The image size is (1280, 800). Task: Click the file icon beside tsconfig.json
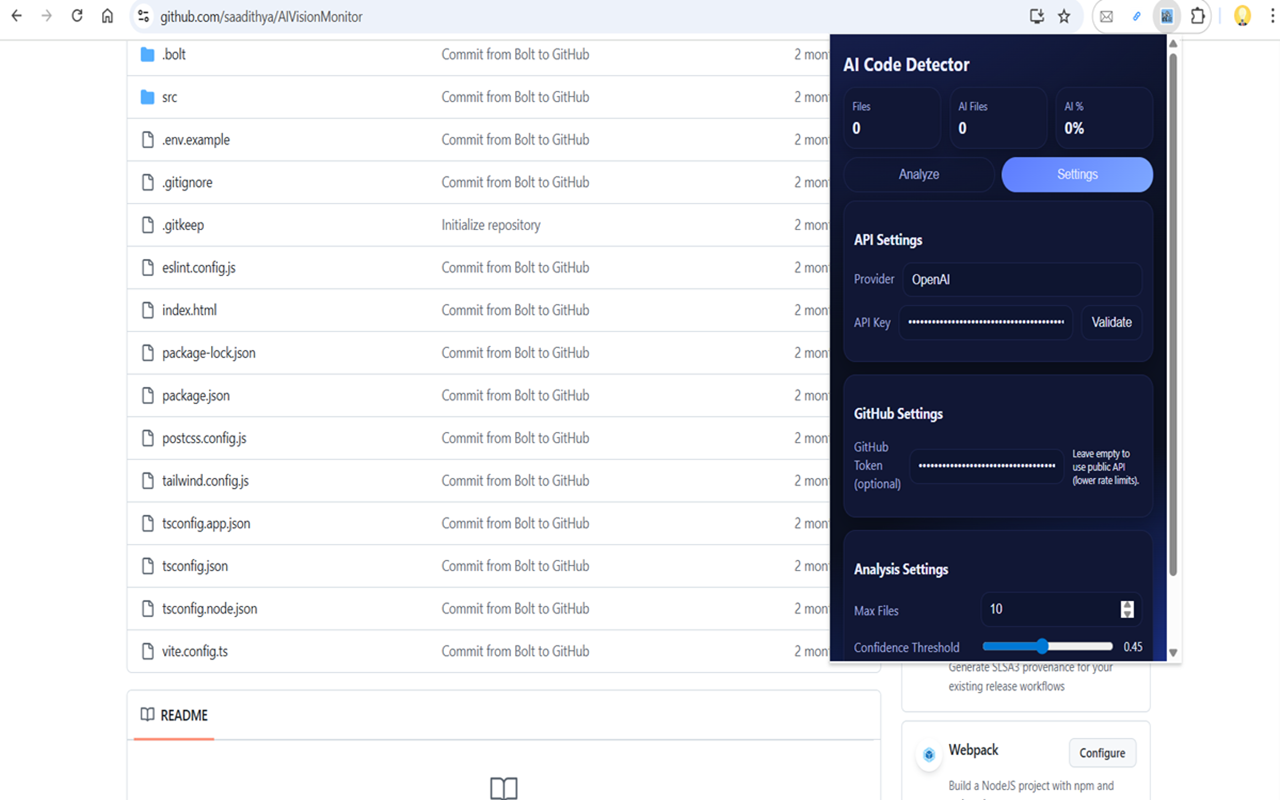pyautogui.click(x=148, y=566)
